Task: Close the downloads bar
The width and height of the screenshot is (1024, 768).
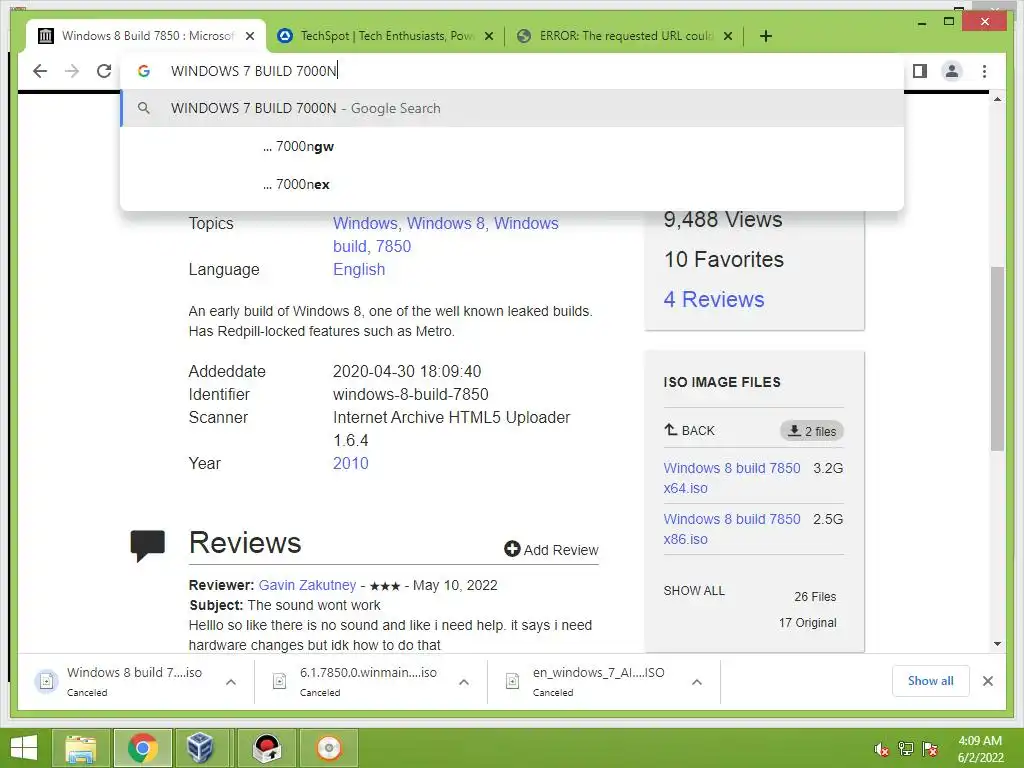Action: (x=987, y=681)
